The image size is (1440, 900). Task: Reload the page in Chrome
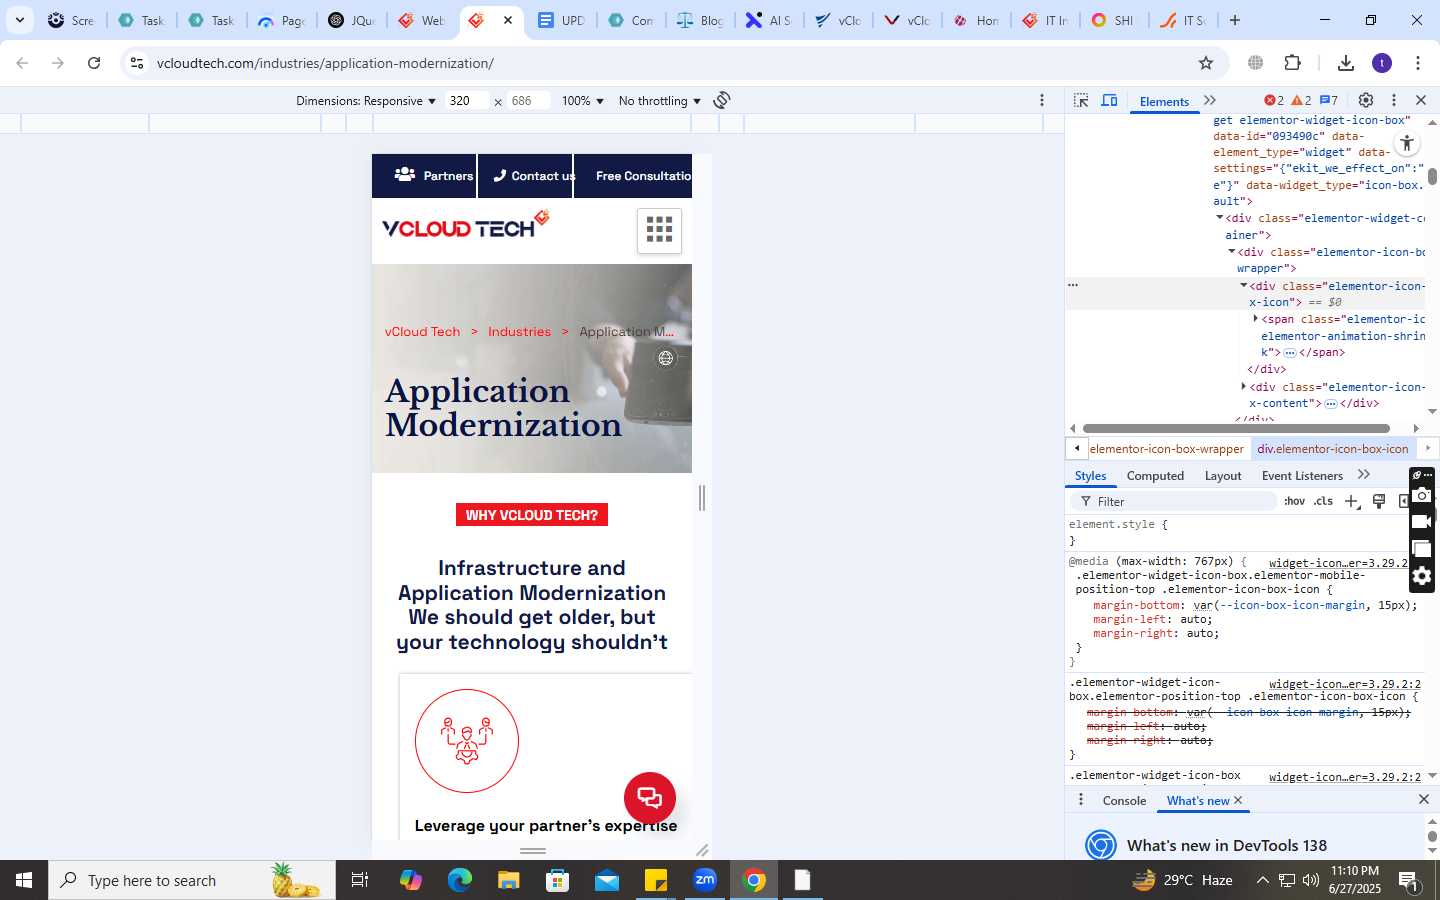click(x=94, y=63)
